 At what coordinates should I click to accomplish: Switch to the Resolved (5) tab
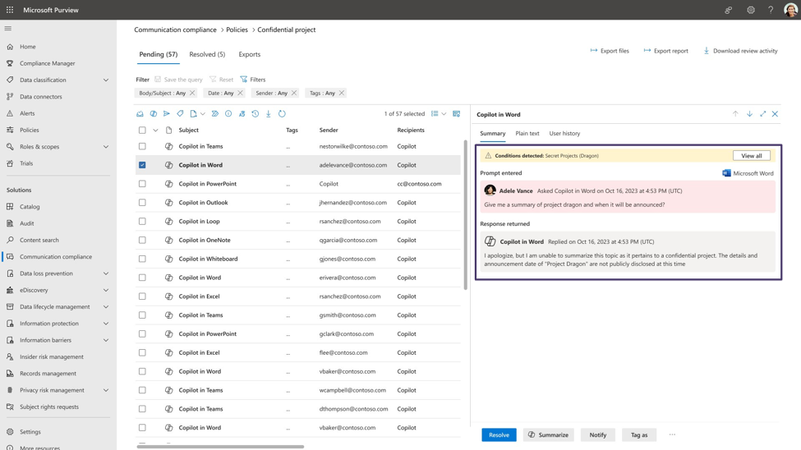point(207,54)
